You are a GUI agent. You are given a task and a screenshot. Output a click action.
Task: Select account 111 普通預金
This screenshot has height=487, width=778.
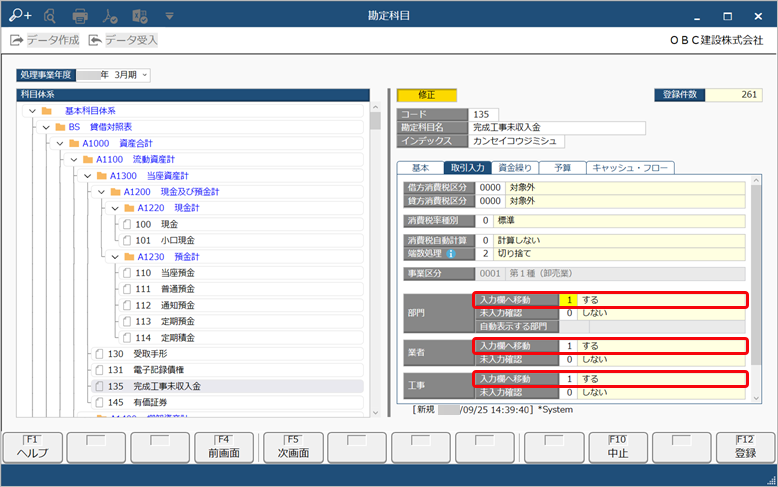click(241, 289)
